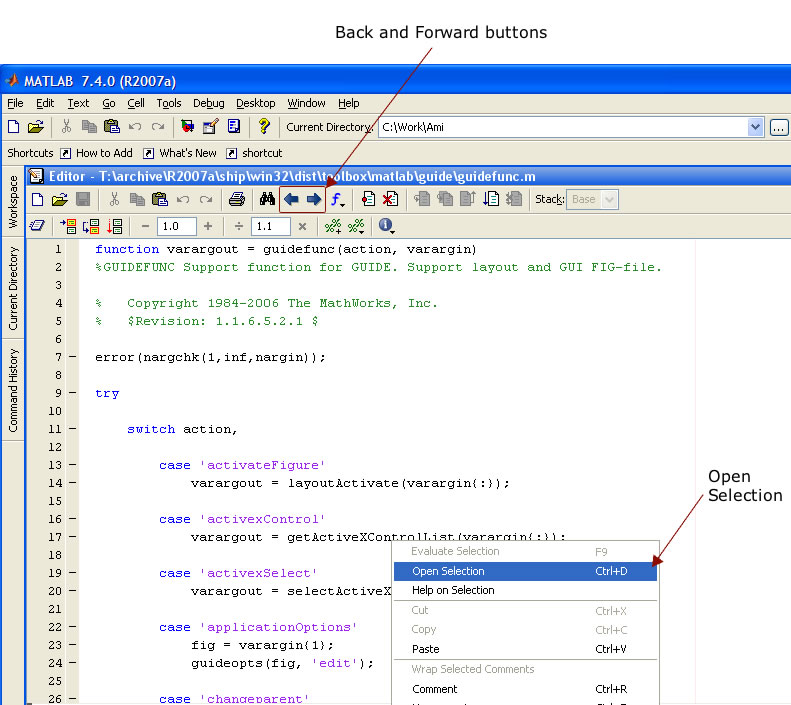Open Find with the binoculars icon
Screen dimensions: 791x705
(267, 199)
